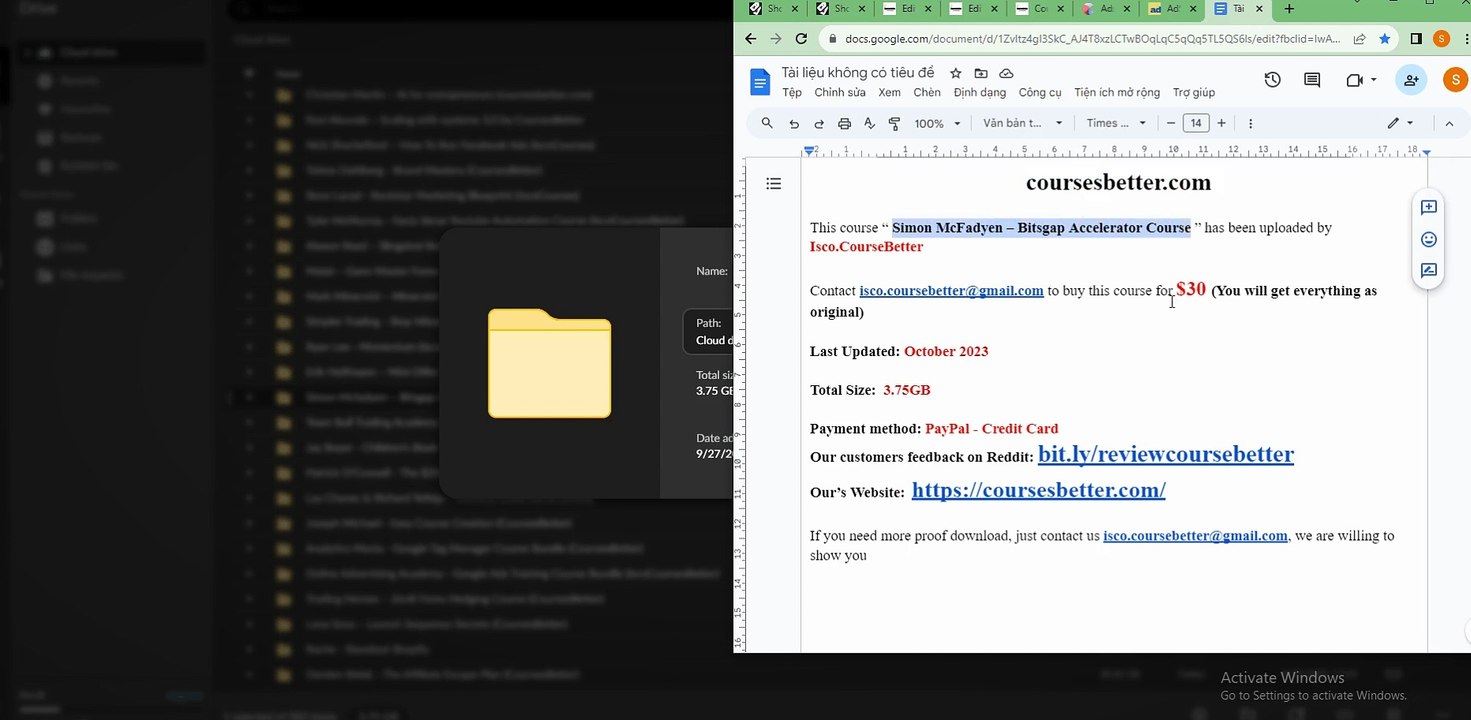Viewport: 1471px width, 720px height.
Task: Open the bit.ly/reviewcoursebetter link
Action: [1166, 454]
